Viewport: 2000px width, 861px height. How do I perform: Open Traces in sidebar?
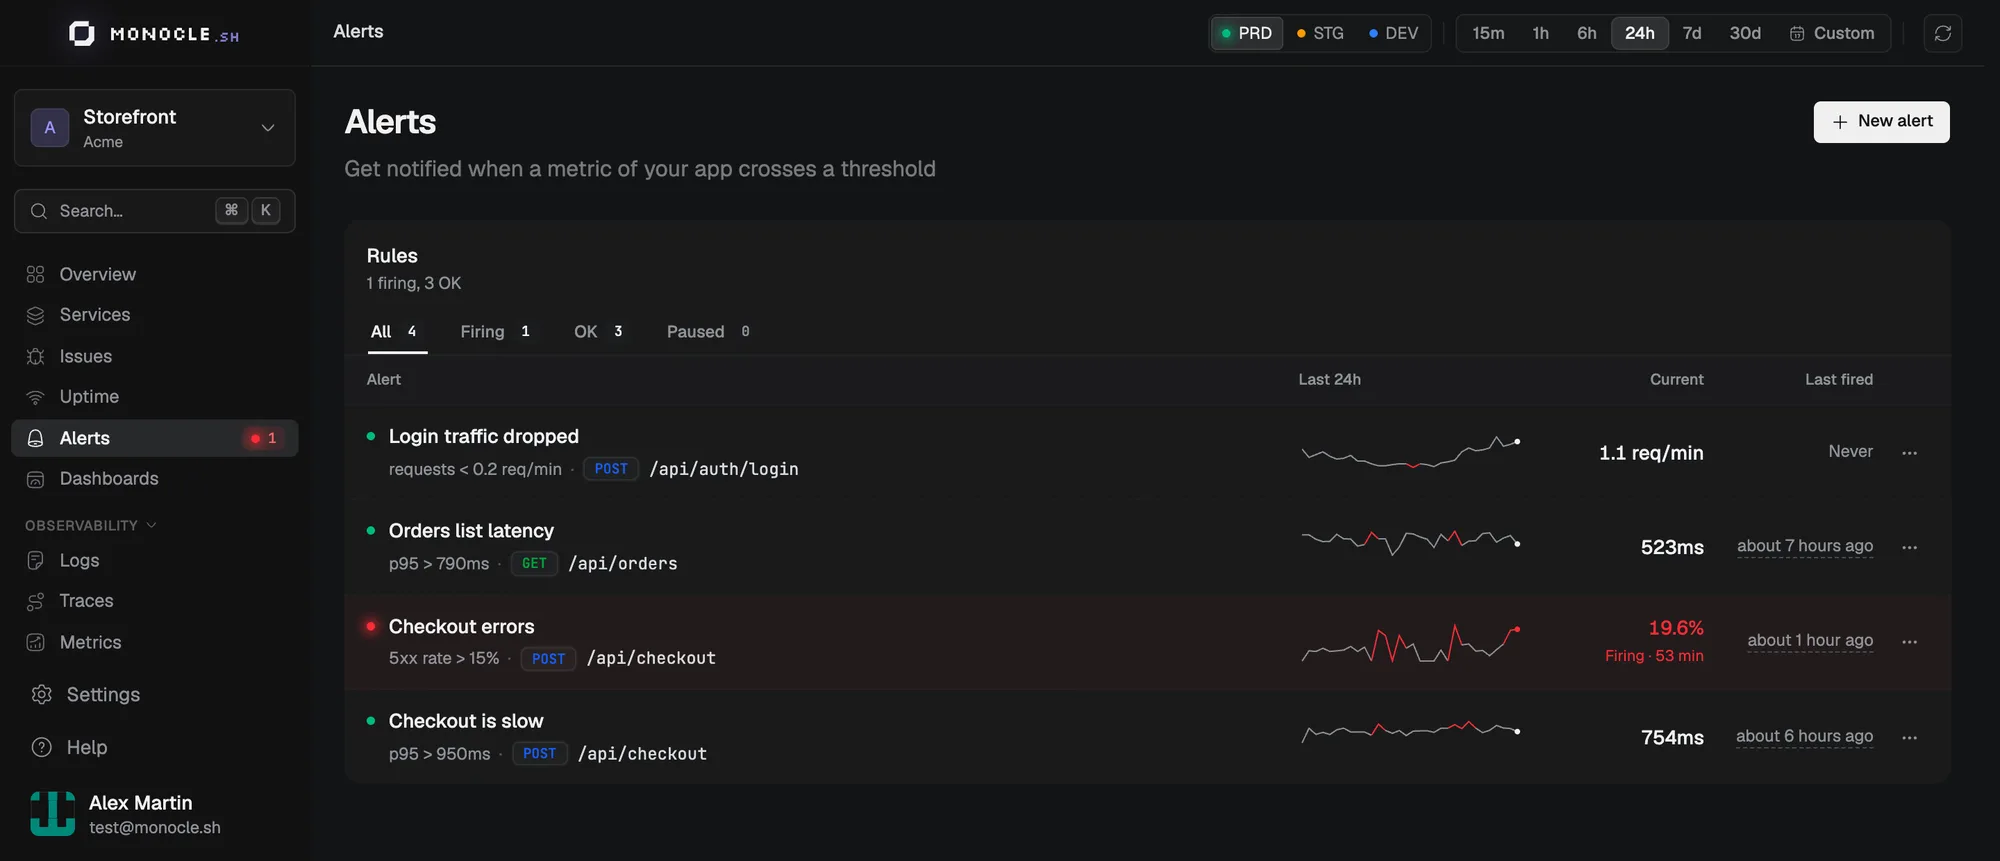(x=155, y=601)
